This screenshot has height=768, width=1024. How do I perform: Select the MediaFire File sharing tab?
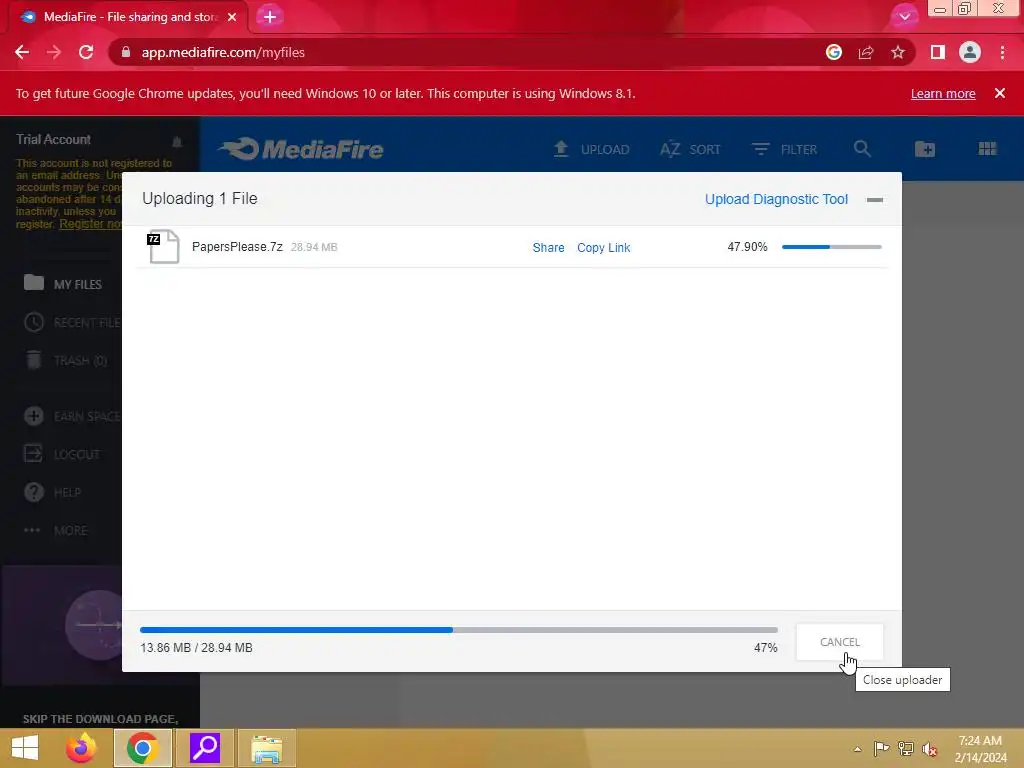(x=129, y=17)
